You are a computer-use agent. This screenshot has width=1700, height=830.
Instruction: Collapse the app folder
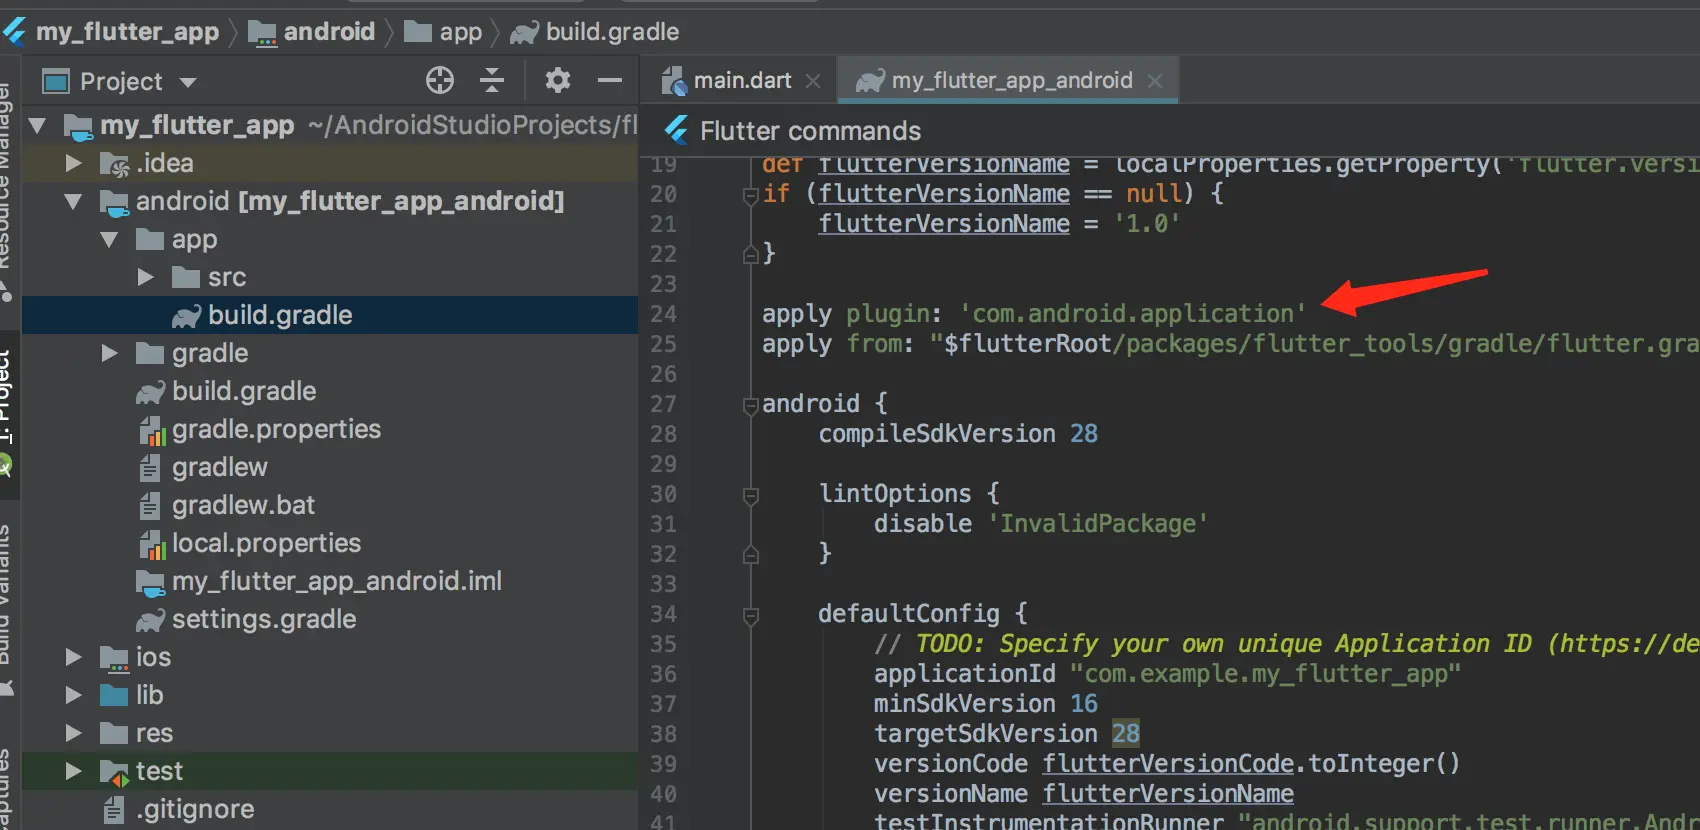point(110,239)
